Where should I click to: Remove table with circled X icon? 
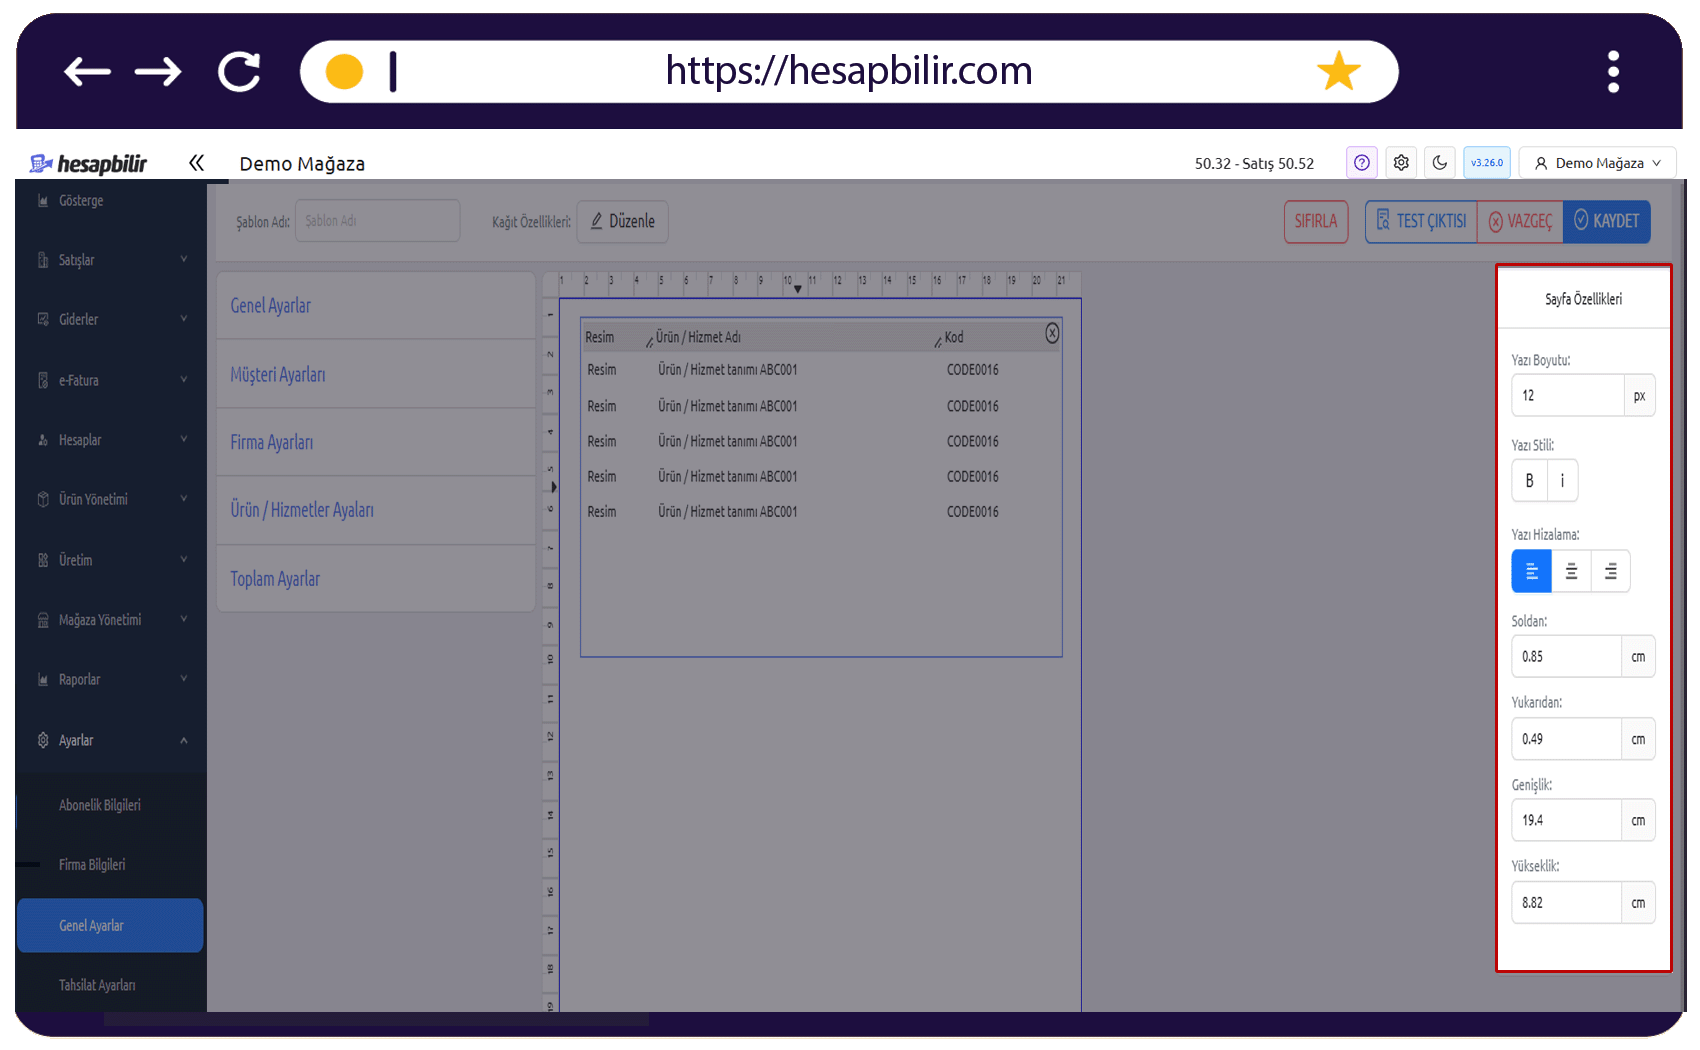(1052, 333)
